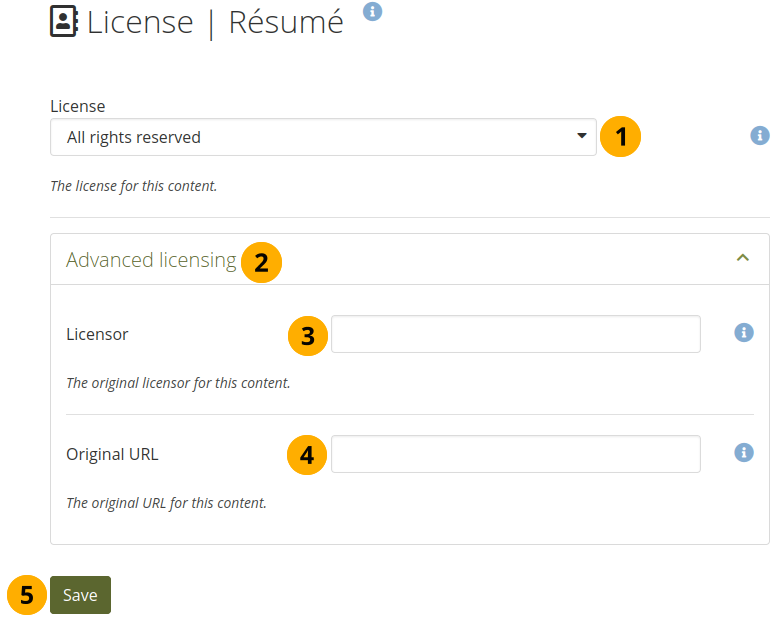Focus the Licensor text input
The width and height of the screenshot is (778, 619).
pos(515,334)
